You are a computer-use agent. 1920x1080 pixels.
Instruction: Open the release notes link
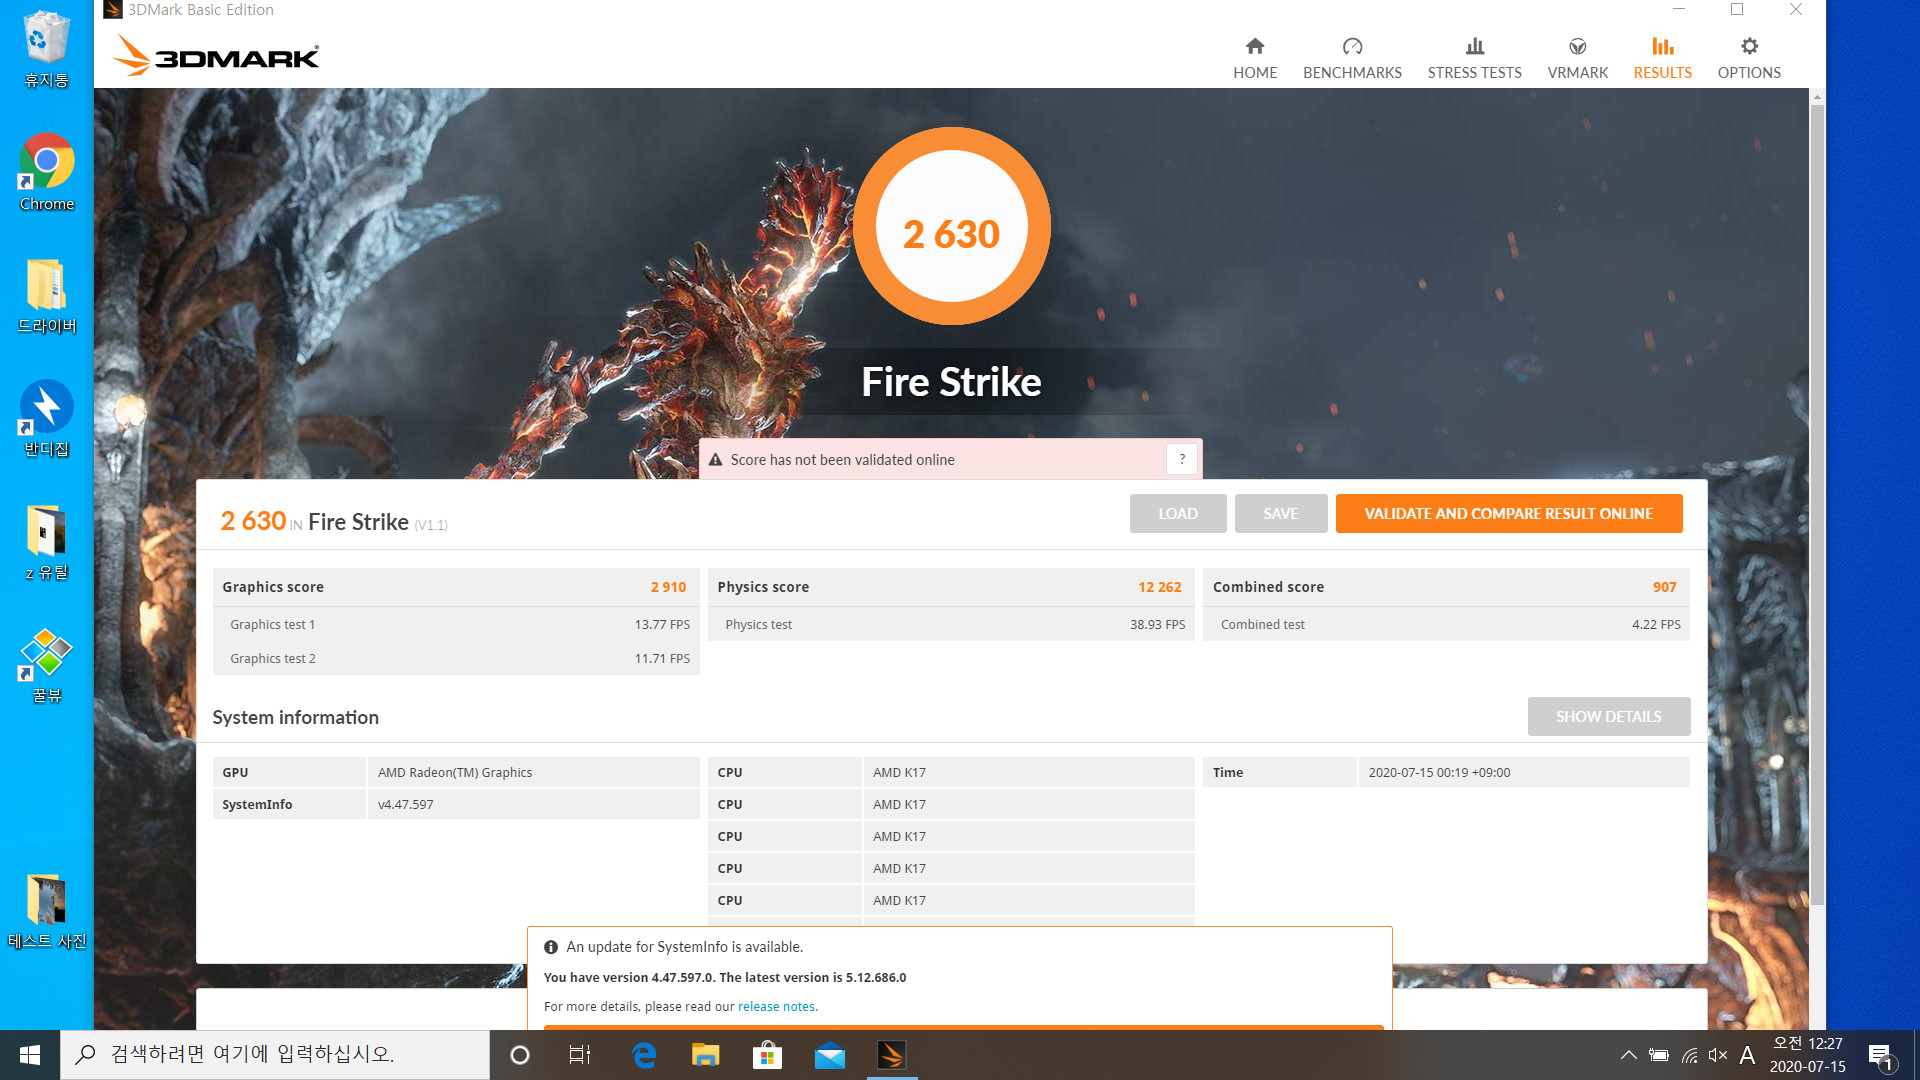click(x=777, y=1007)
